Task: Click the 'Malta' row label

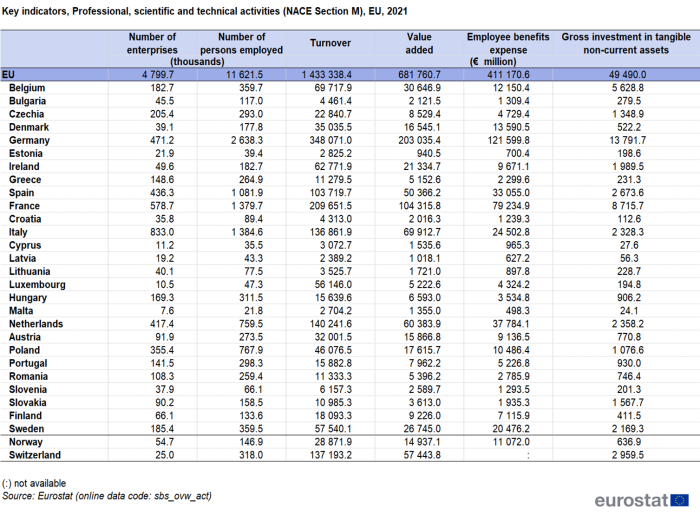Action: tap(21, 311)
